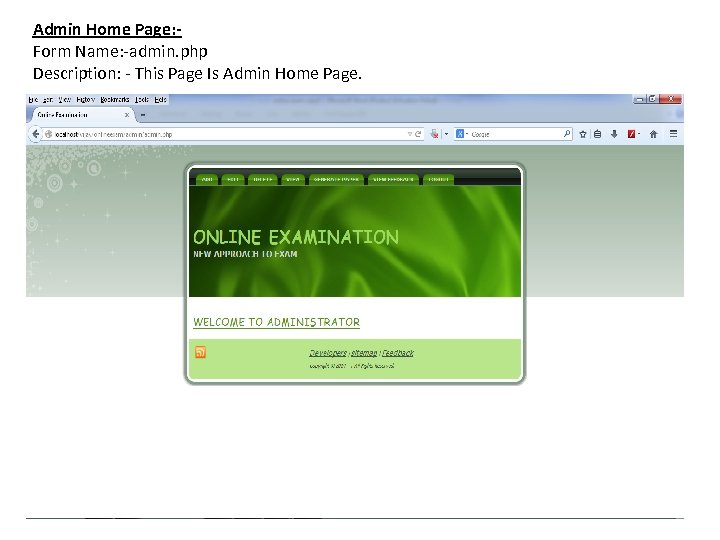The width and height of the screenshot is (720, 540).
Task: Open the File menu
Action: (34, 100)
